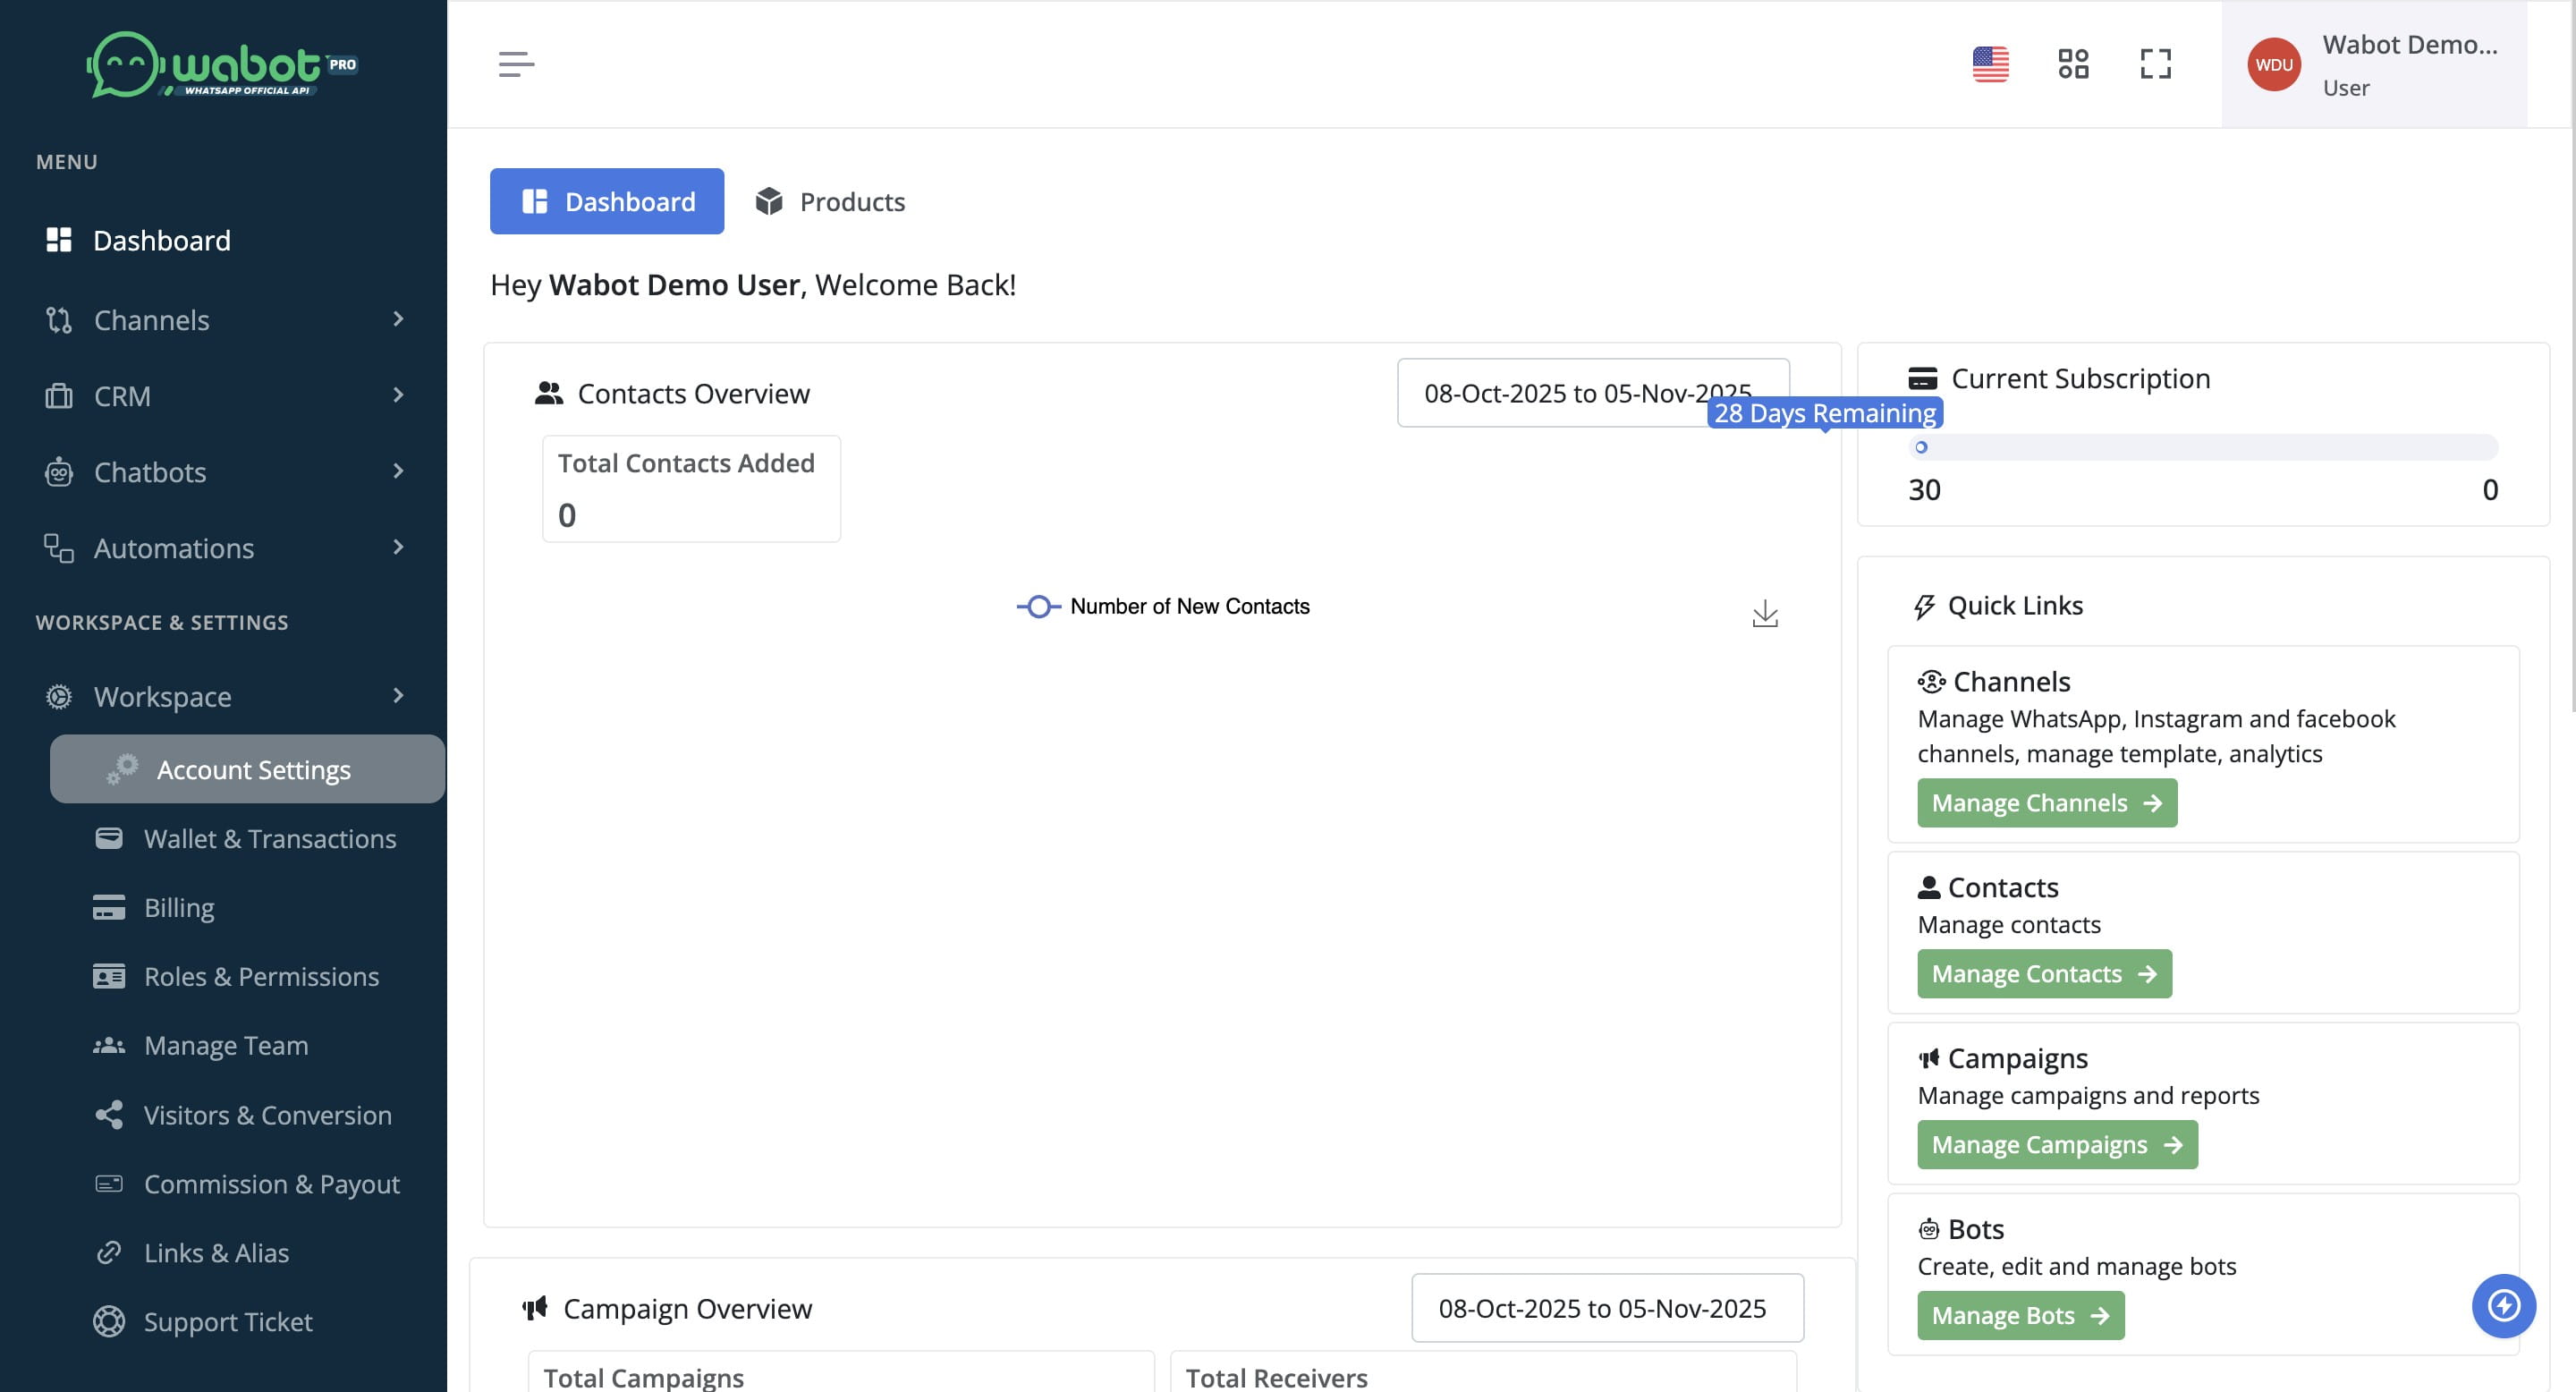Open the US flag language selector

(1990, 64)
